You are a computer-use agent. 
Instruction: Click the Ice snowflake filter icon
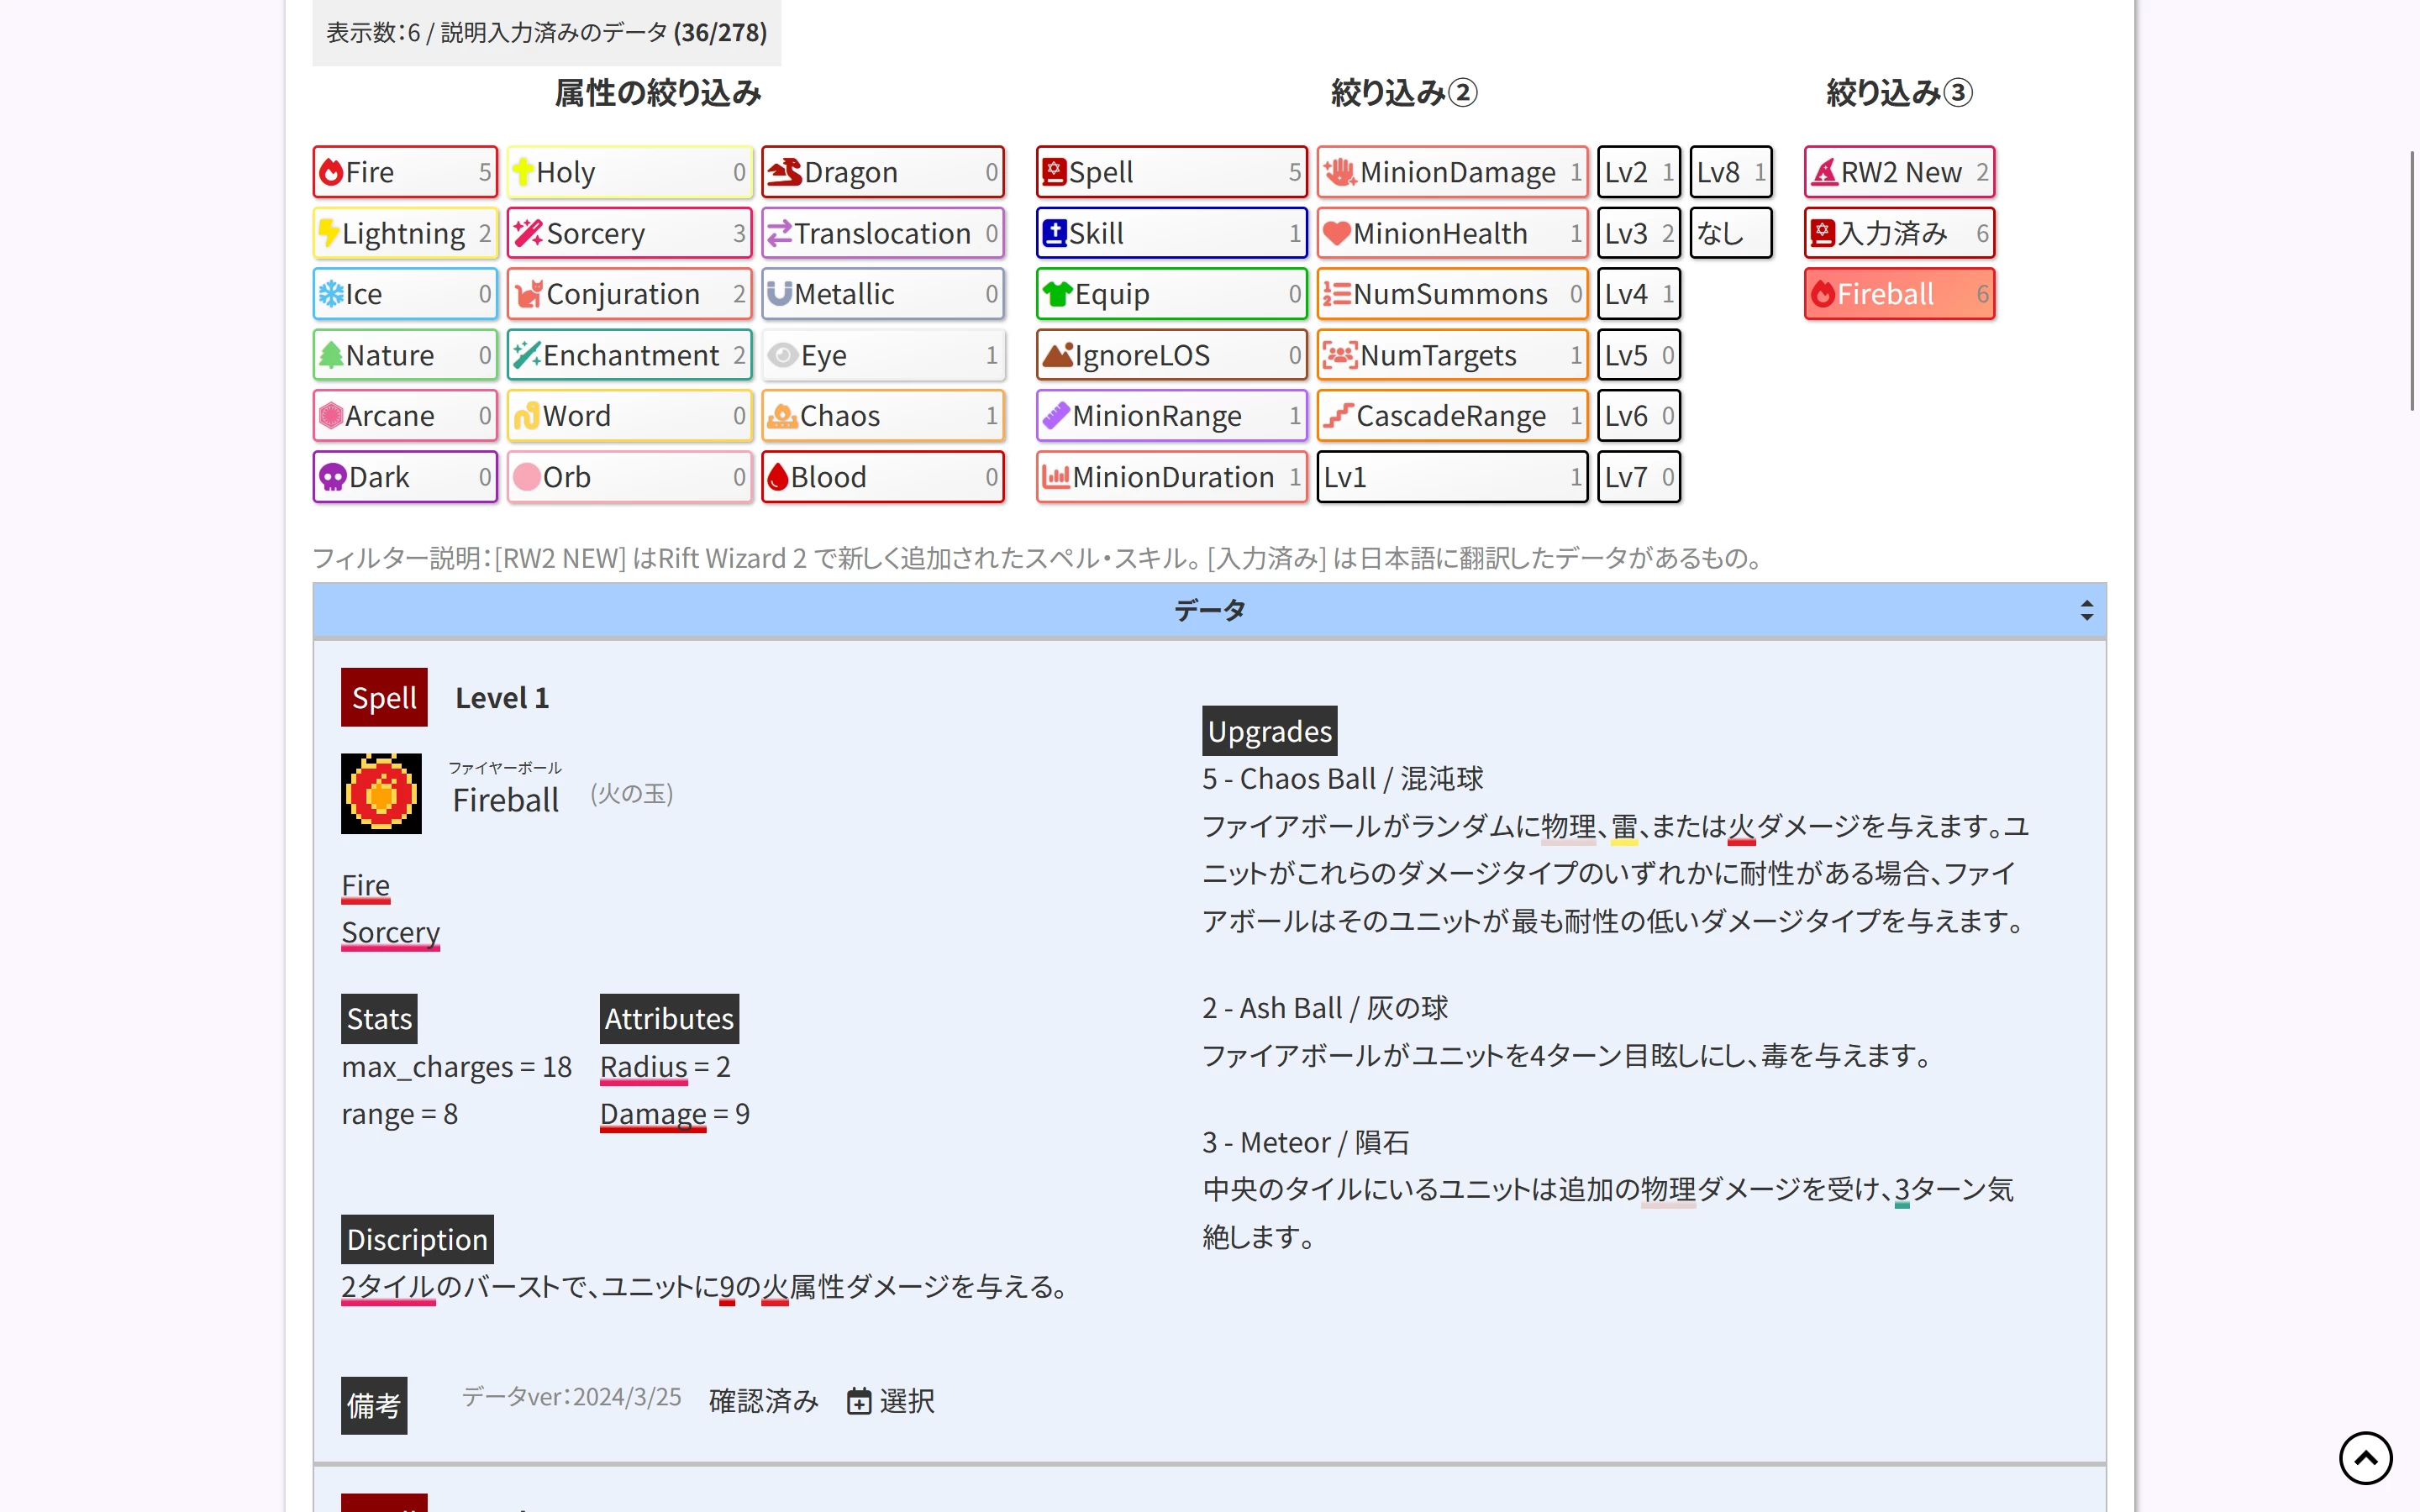[x=331, y=294]
